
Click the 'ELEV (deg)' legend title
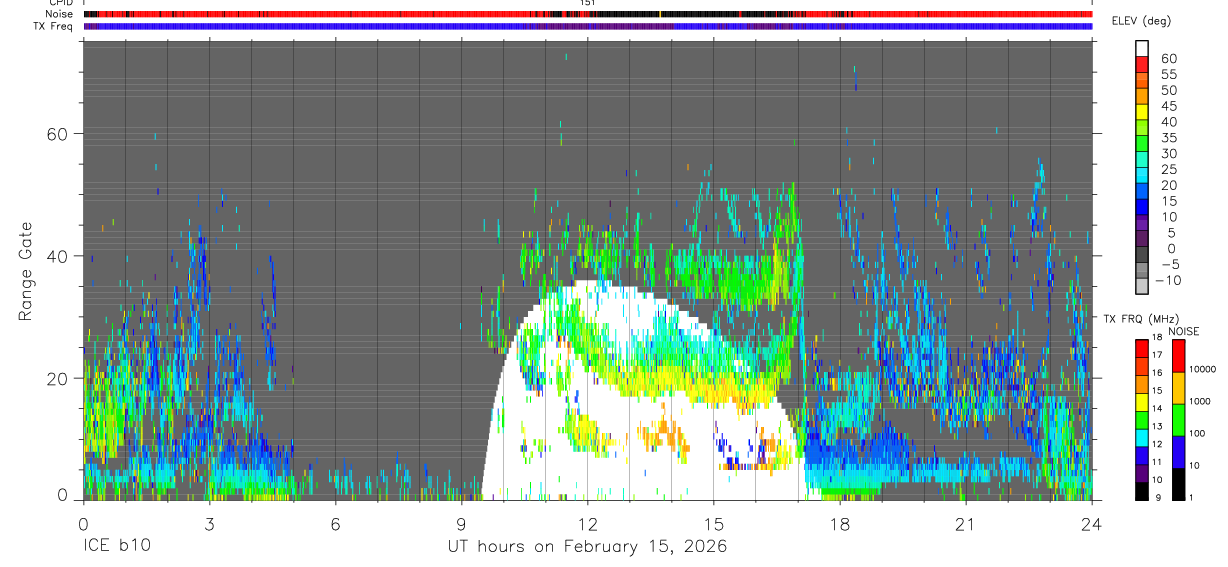tap(1141, 21)
